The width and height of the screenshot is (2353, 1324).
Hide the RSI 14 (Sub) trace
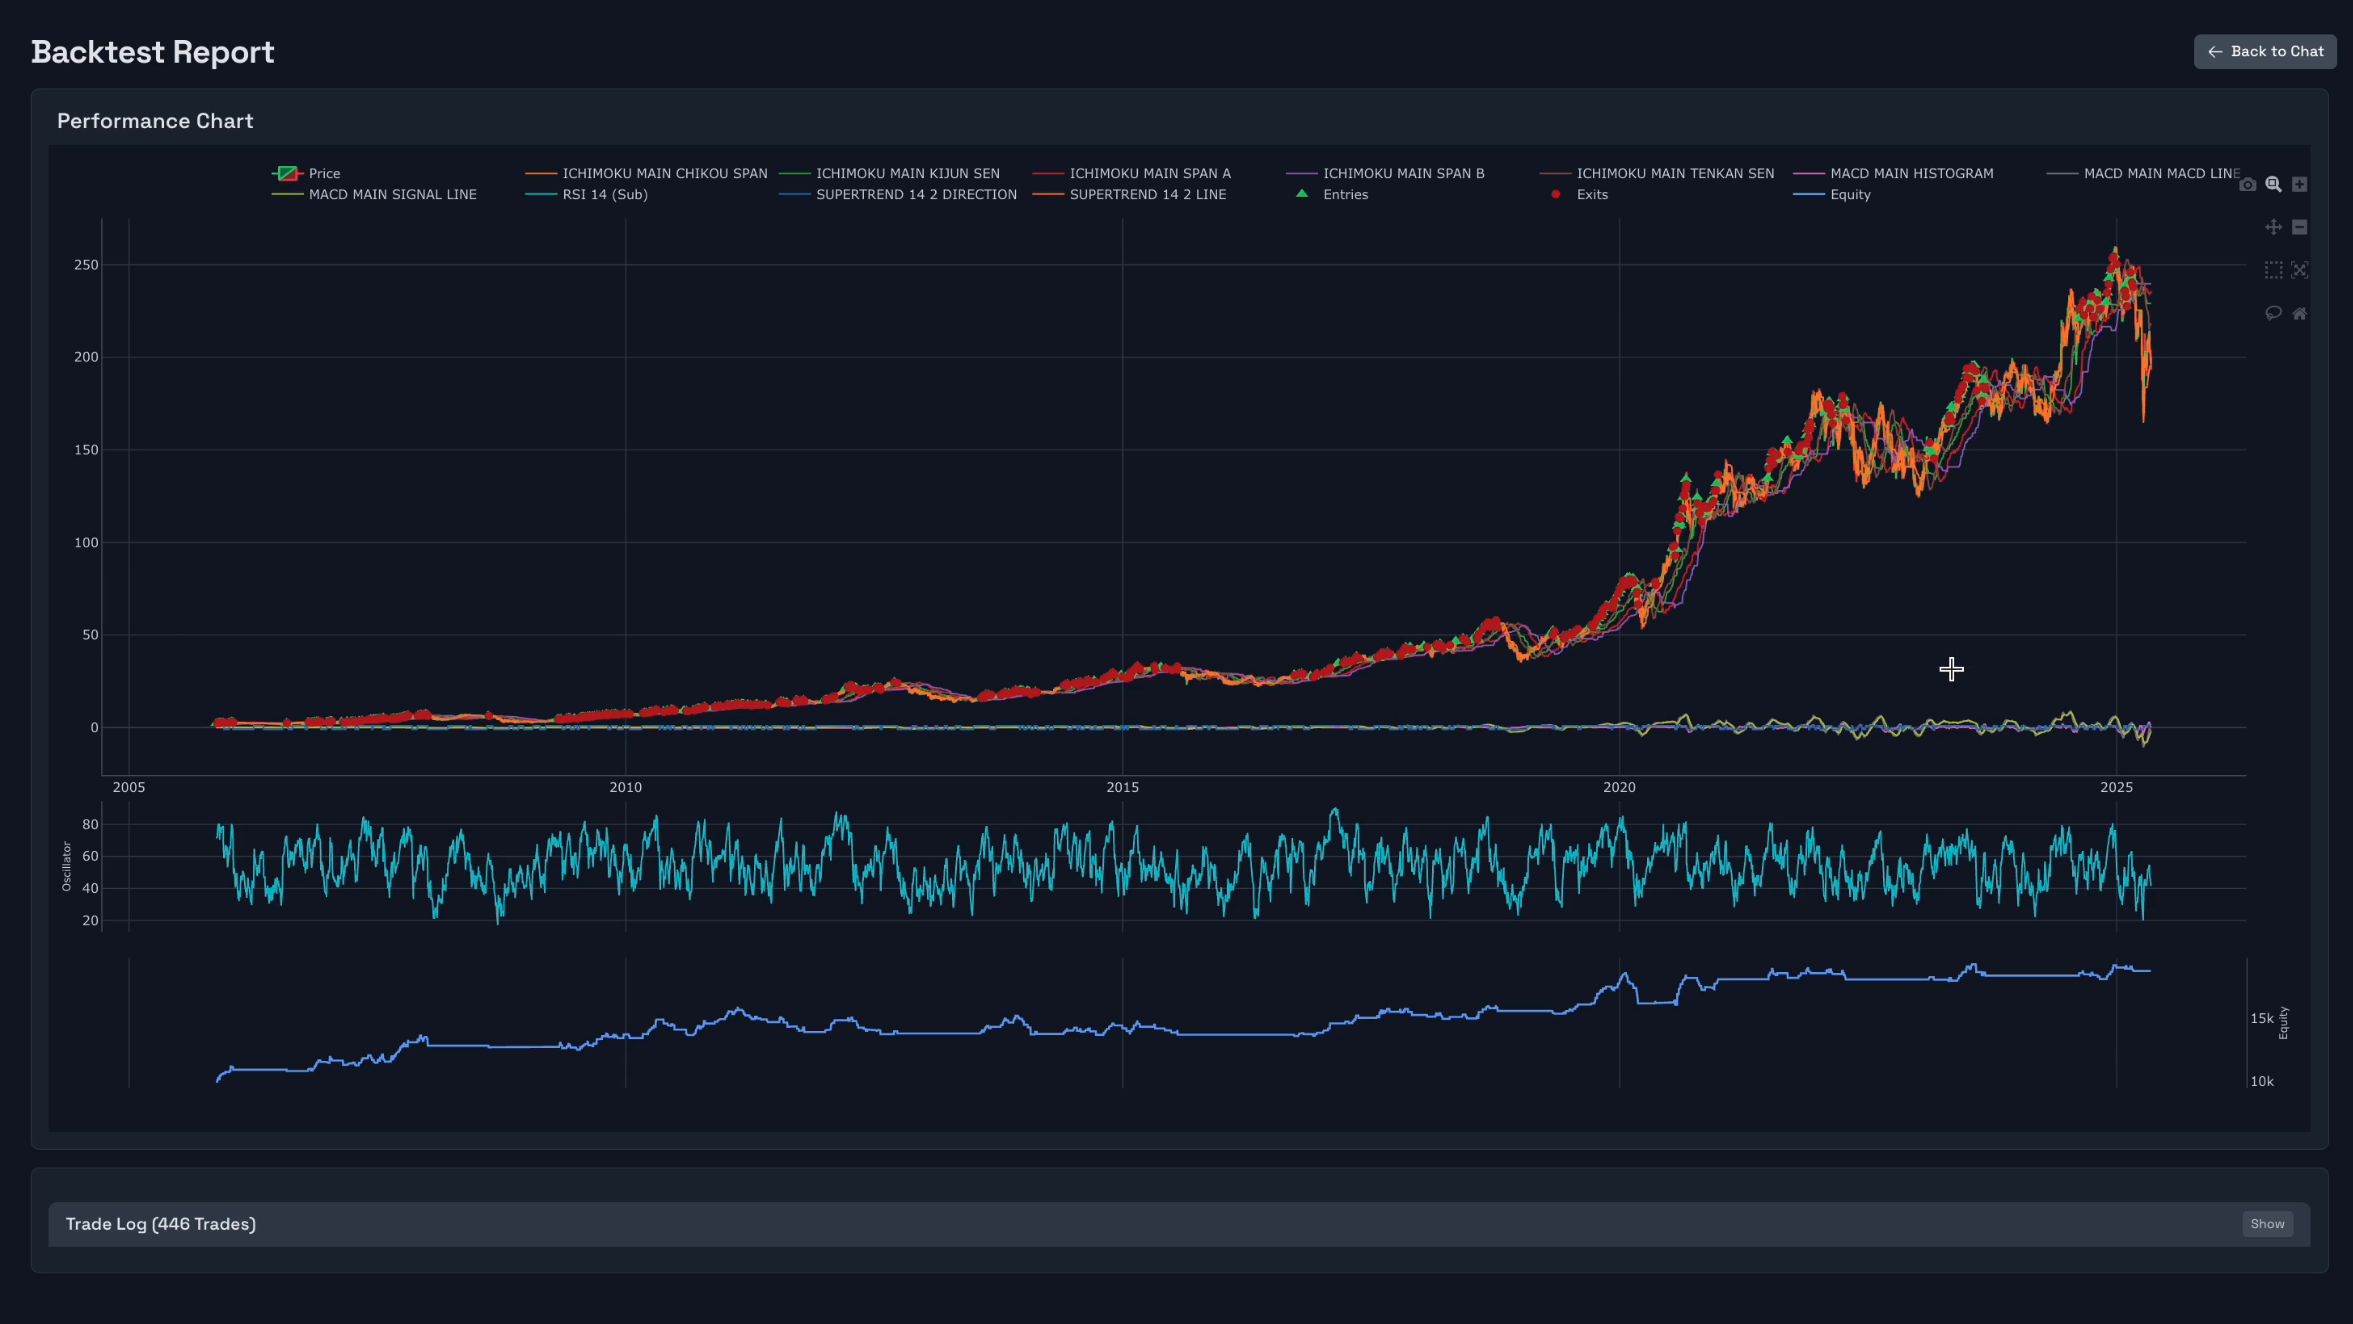(x=604, y=194)
